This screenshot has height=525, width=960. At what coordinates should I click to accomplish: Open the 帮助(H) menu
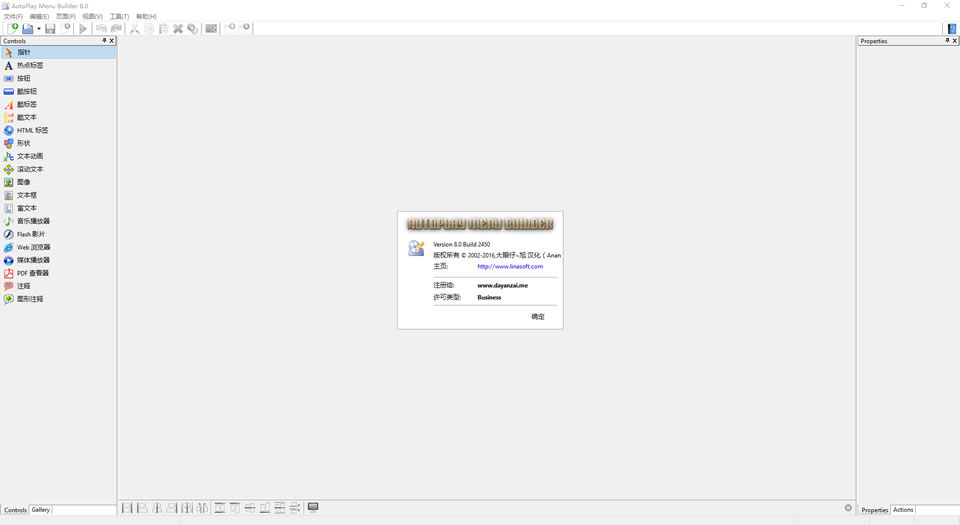146,17
